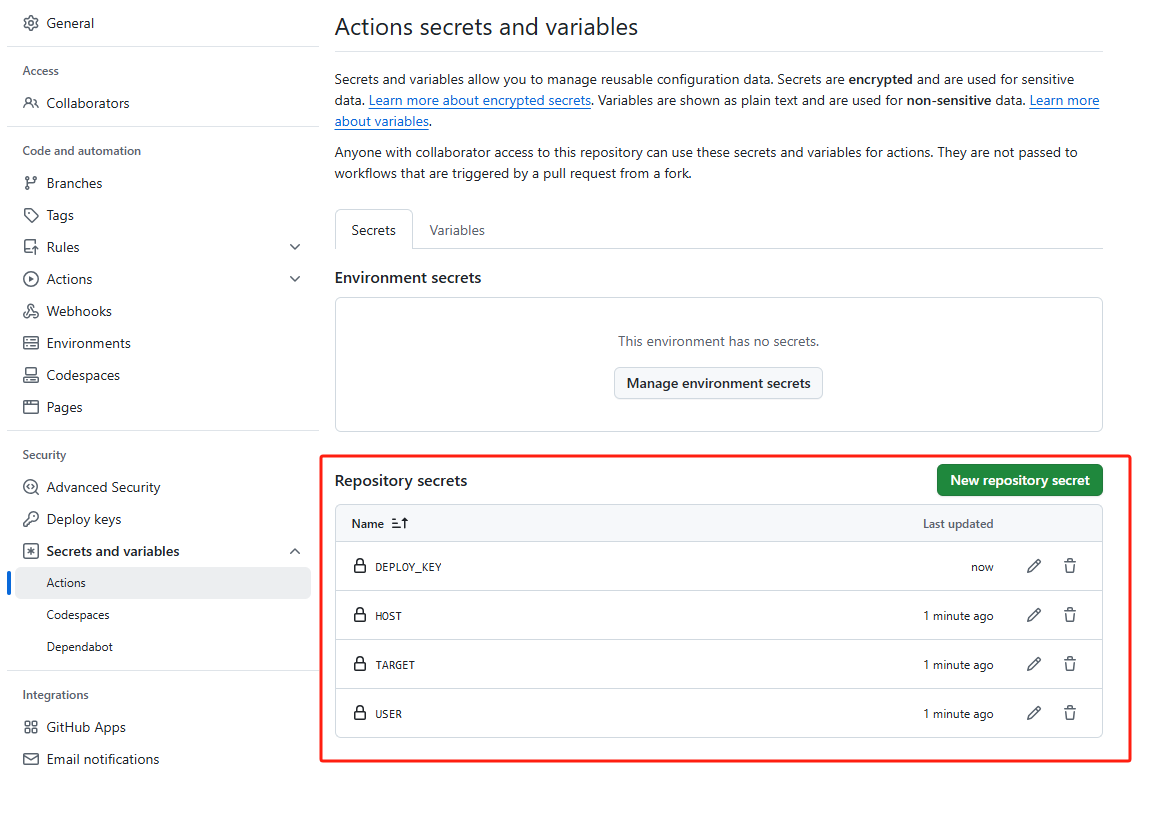Select the Secrets tab
This screenshot has height=819, width=1176.
[x=374, y=230]
